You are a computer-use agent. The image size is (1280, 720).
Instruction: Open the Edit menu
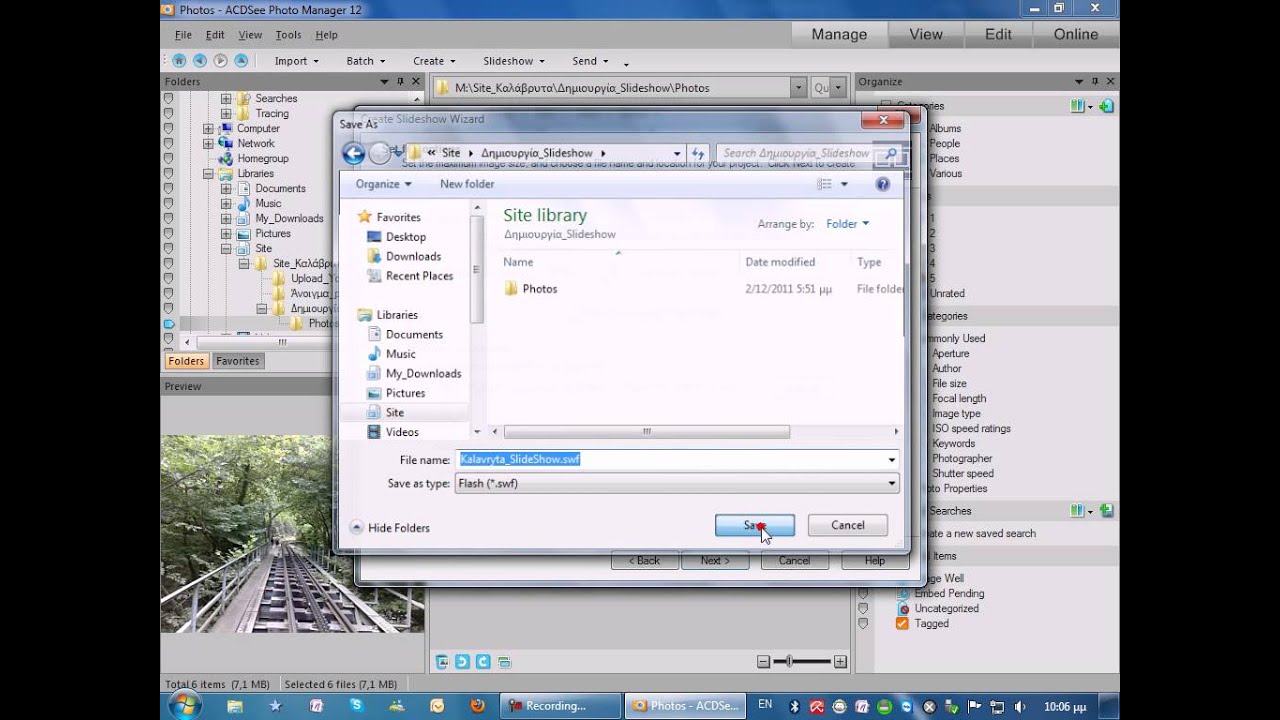click(x=215, y=35)
